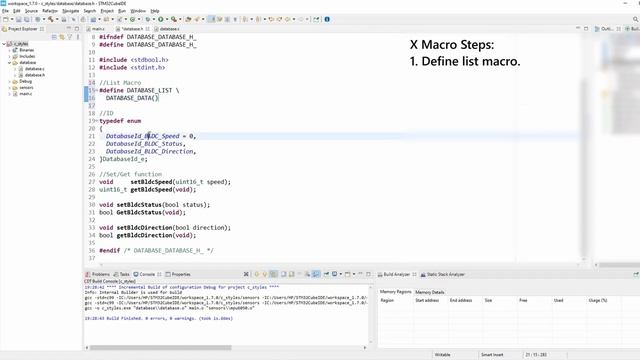Viewport: 640px width, 360px height.
Task: Click the Search magnifier at toolbar right
Action: coord(636,19)
